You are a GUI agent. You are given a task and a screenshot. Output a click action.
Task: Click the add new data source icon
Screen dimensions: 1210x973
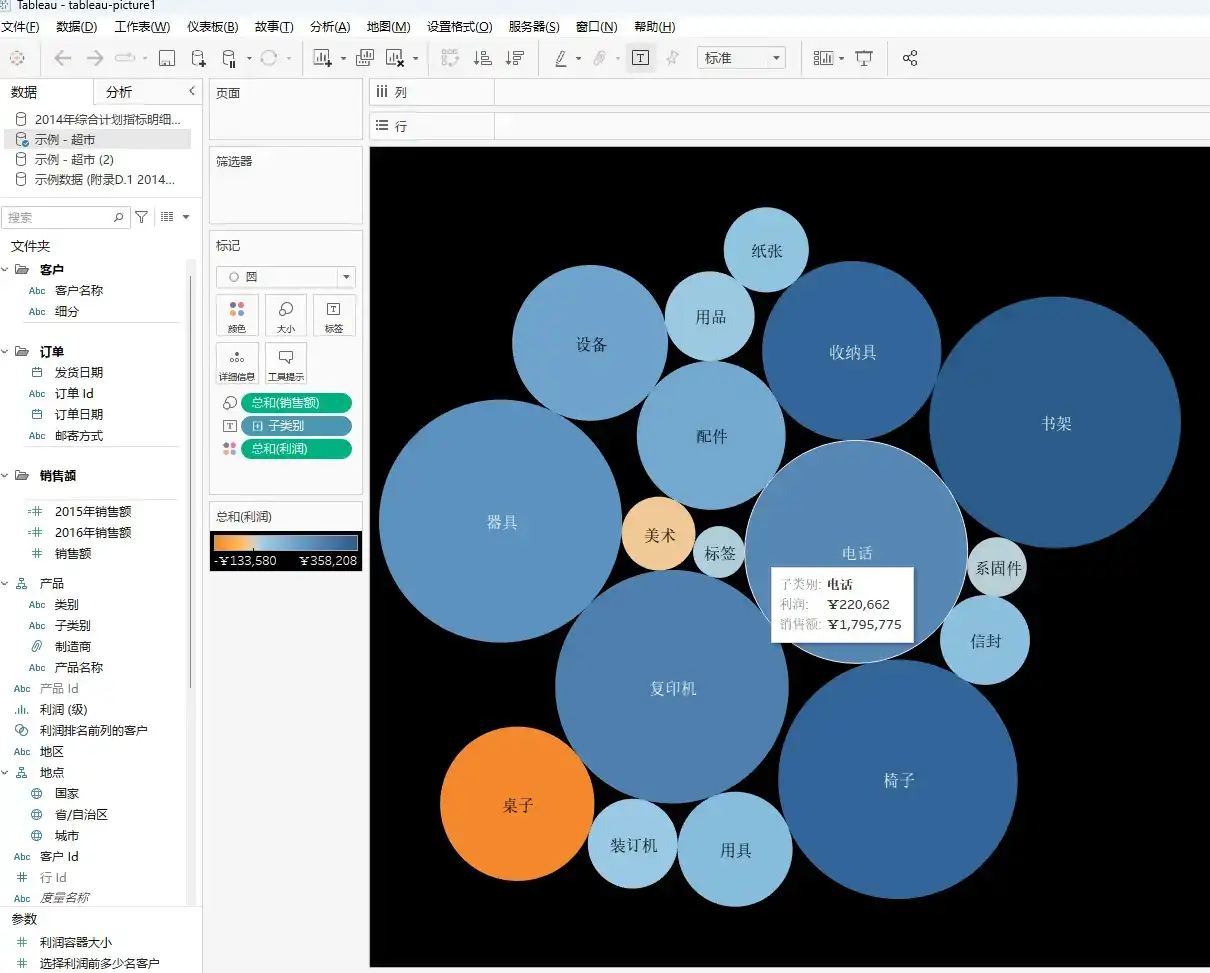tap(198, 58)
